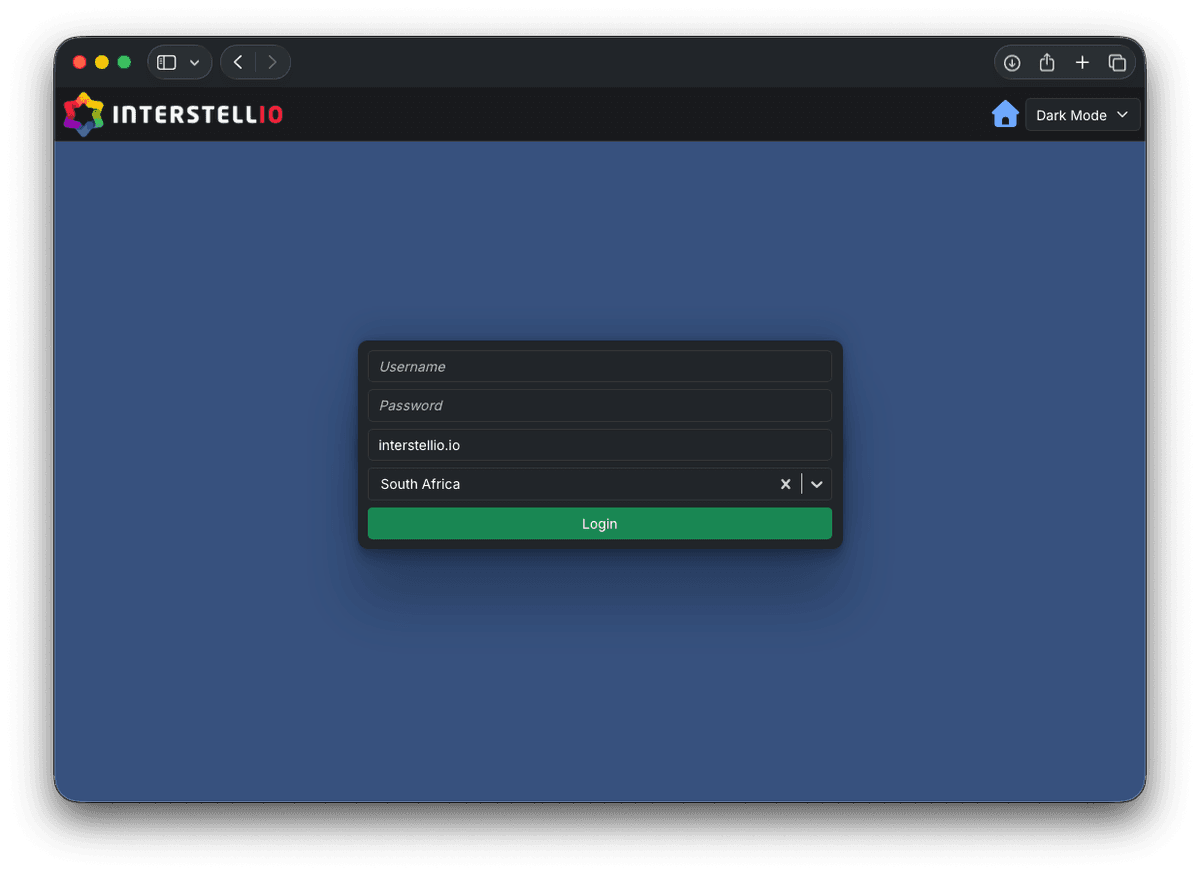
Task: Click the green Login button bar
Action: pos(599,523)
